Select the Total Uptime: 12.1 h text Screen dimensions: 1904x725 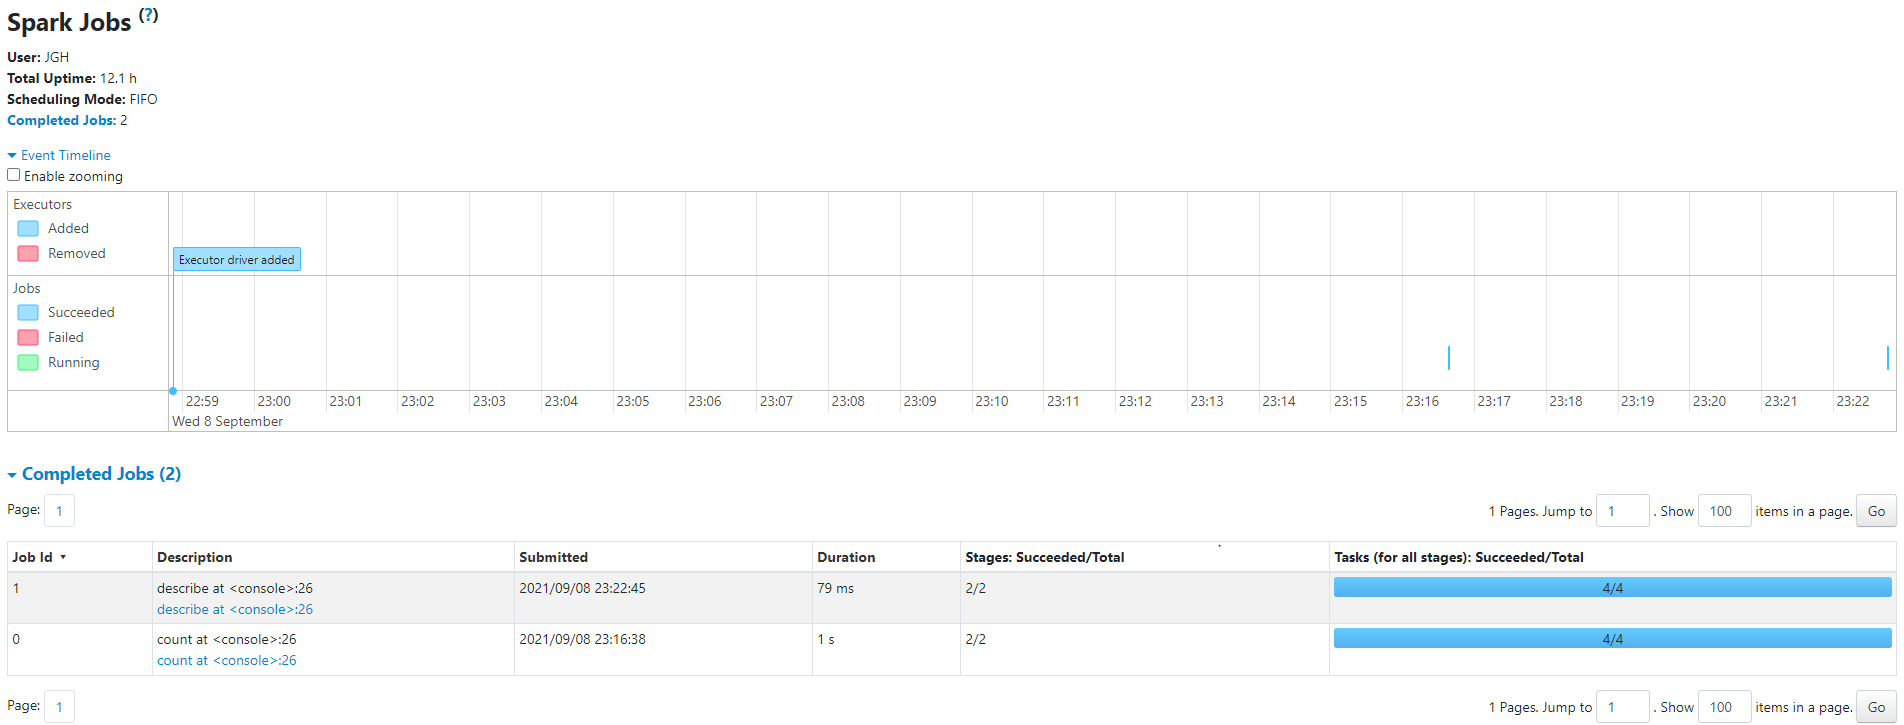[x=72, y=78]
